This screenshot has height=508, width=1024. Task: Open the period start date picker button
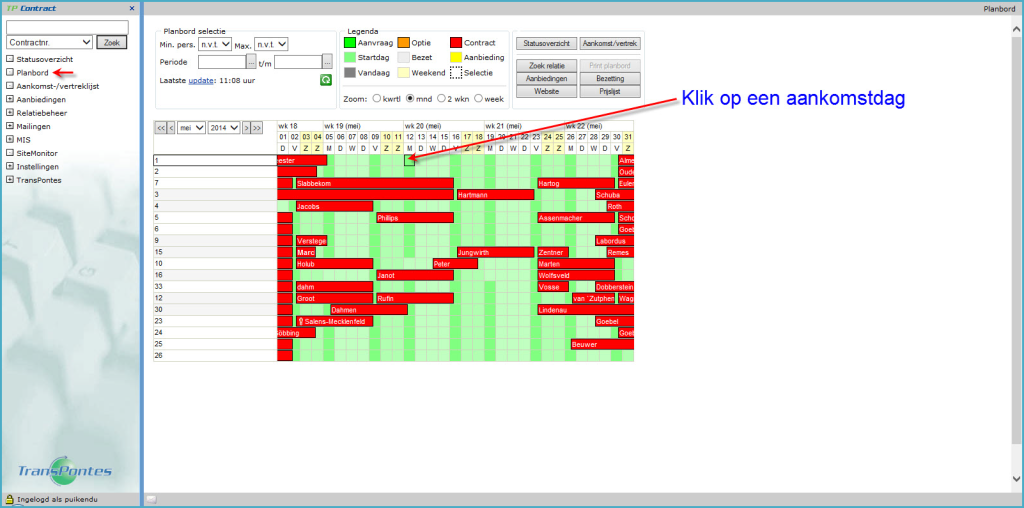tap(252, 62)
